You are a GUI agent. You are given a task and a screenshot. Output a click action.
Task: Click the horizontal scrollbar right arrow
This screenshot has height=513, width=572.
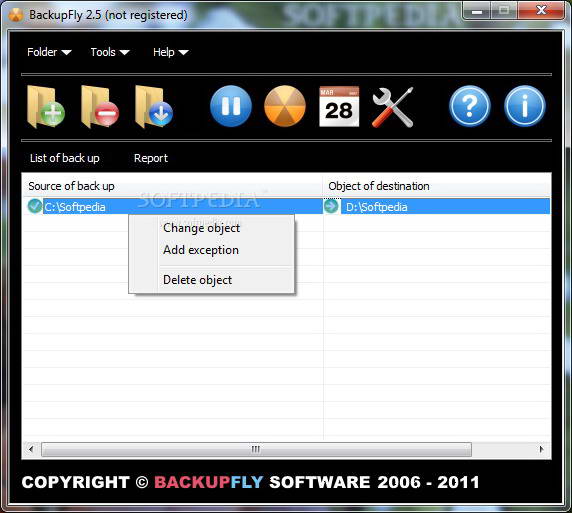coord(541,449)
